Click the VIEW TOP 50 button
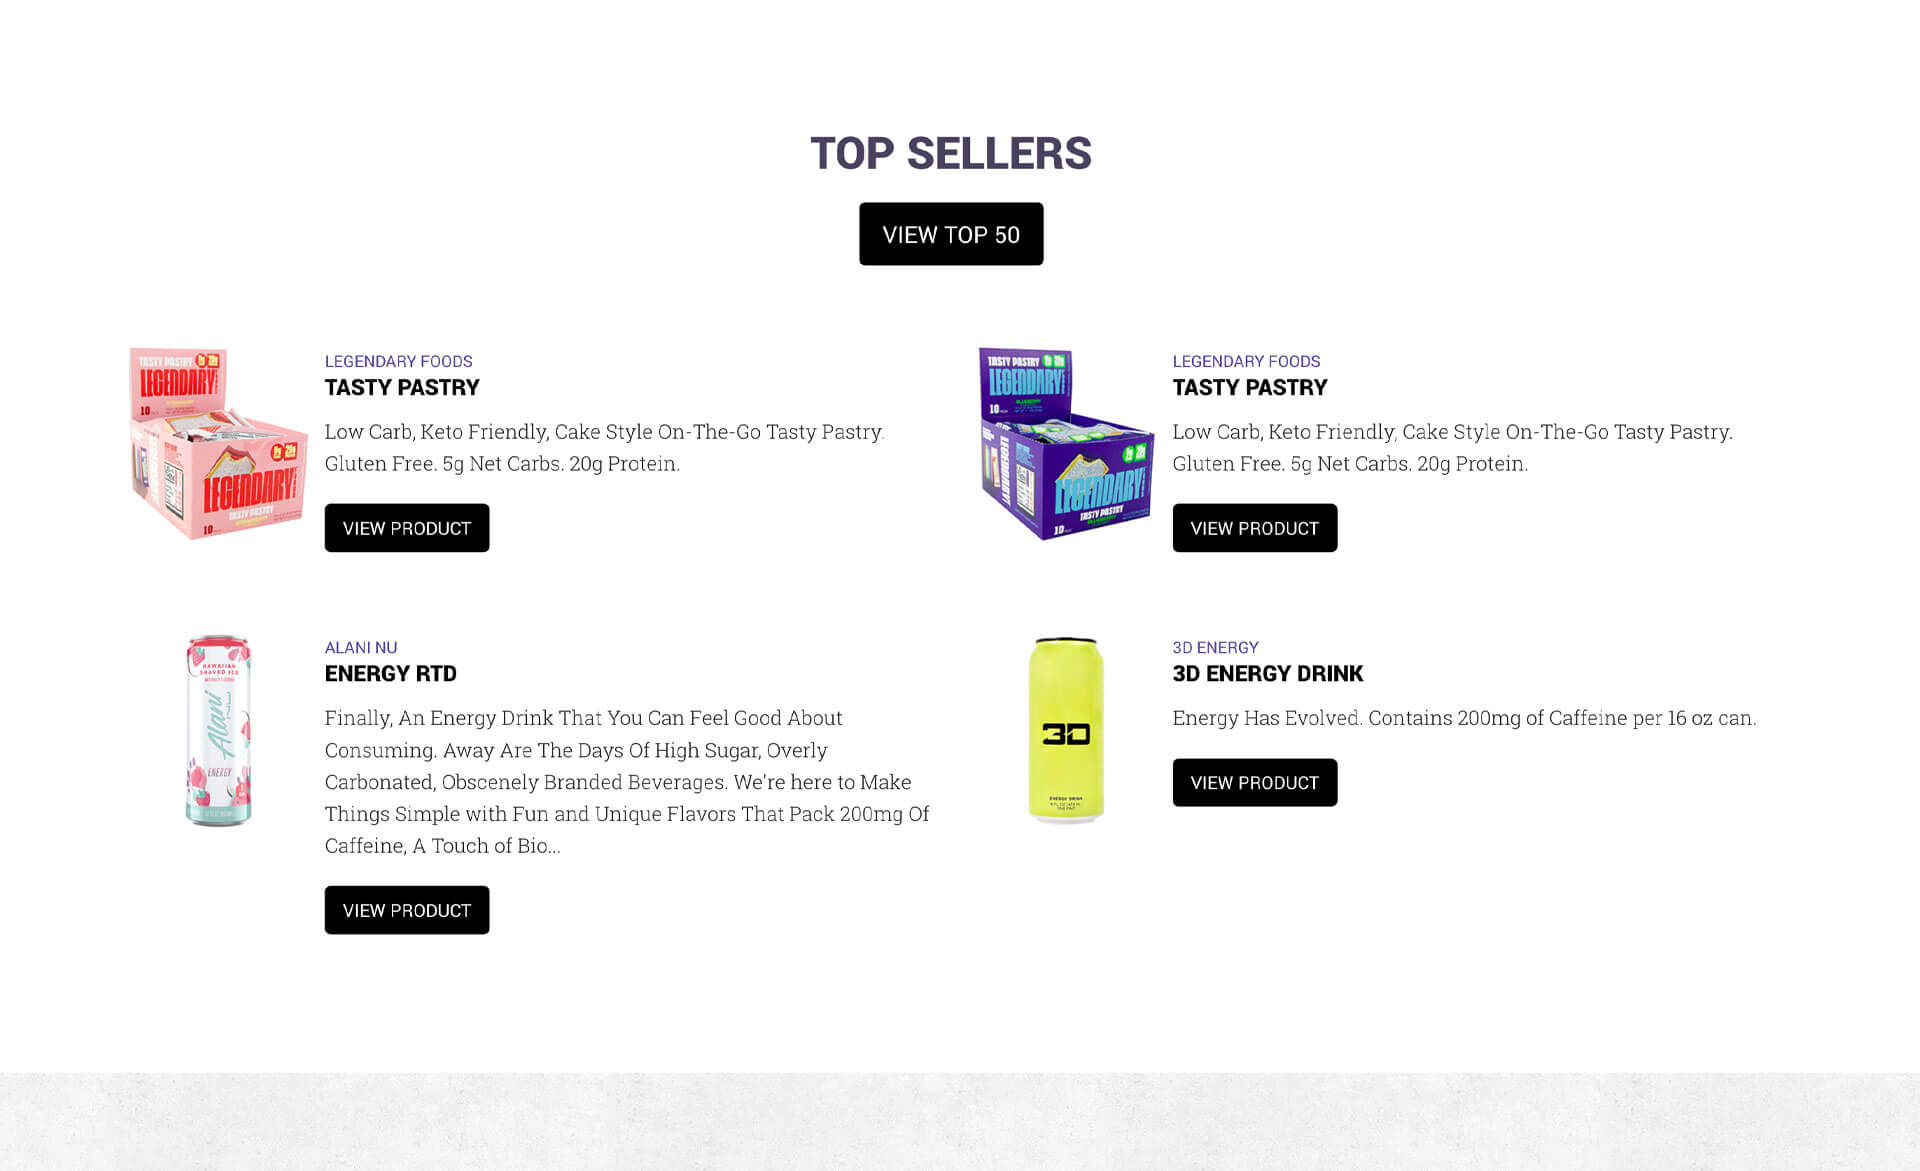Screen dimensions: 1920x1171 (x=950, y=234)
